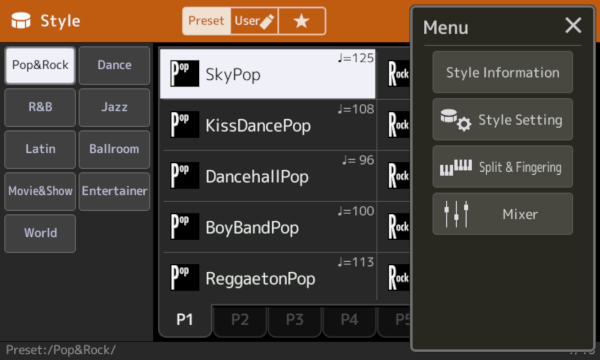This screenshot has height=360, width=600.
Task: Select the Entertainer category
Action: click(114, 191)
